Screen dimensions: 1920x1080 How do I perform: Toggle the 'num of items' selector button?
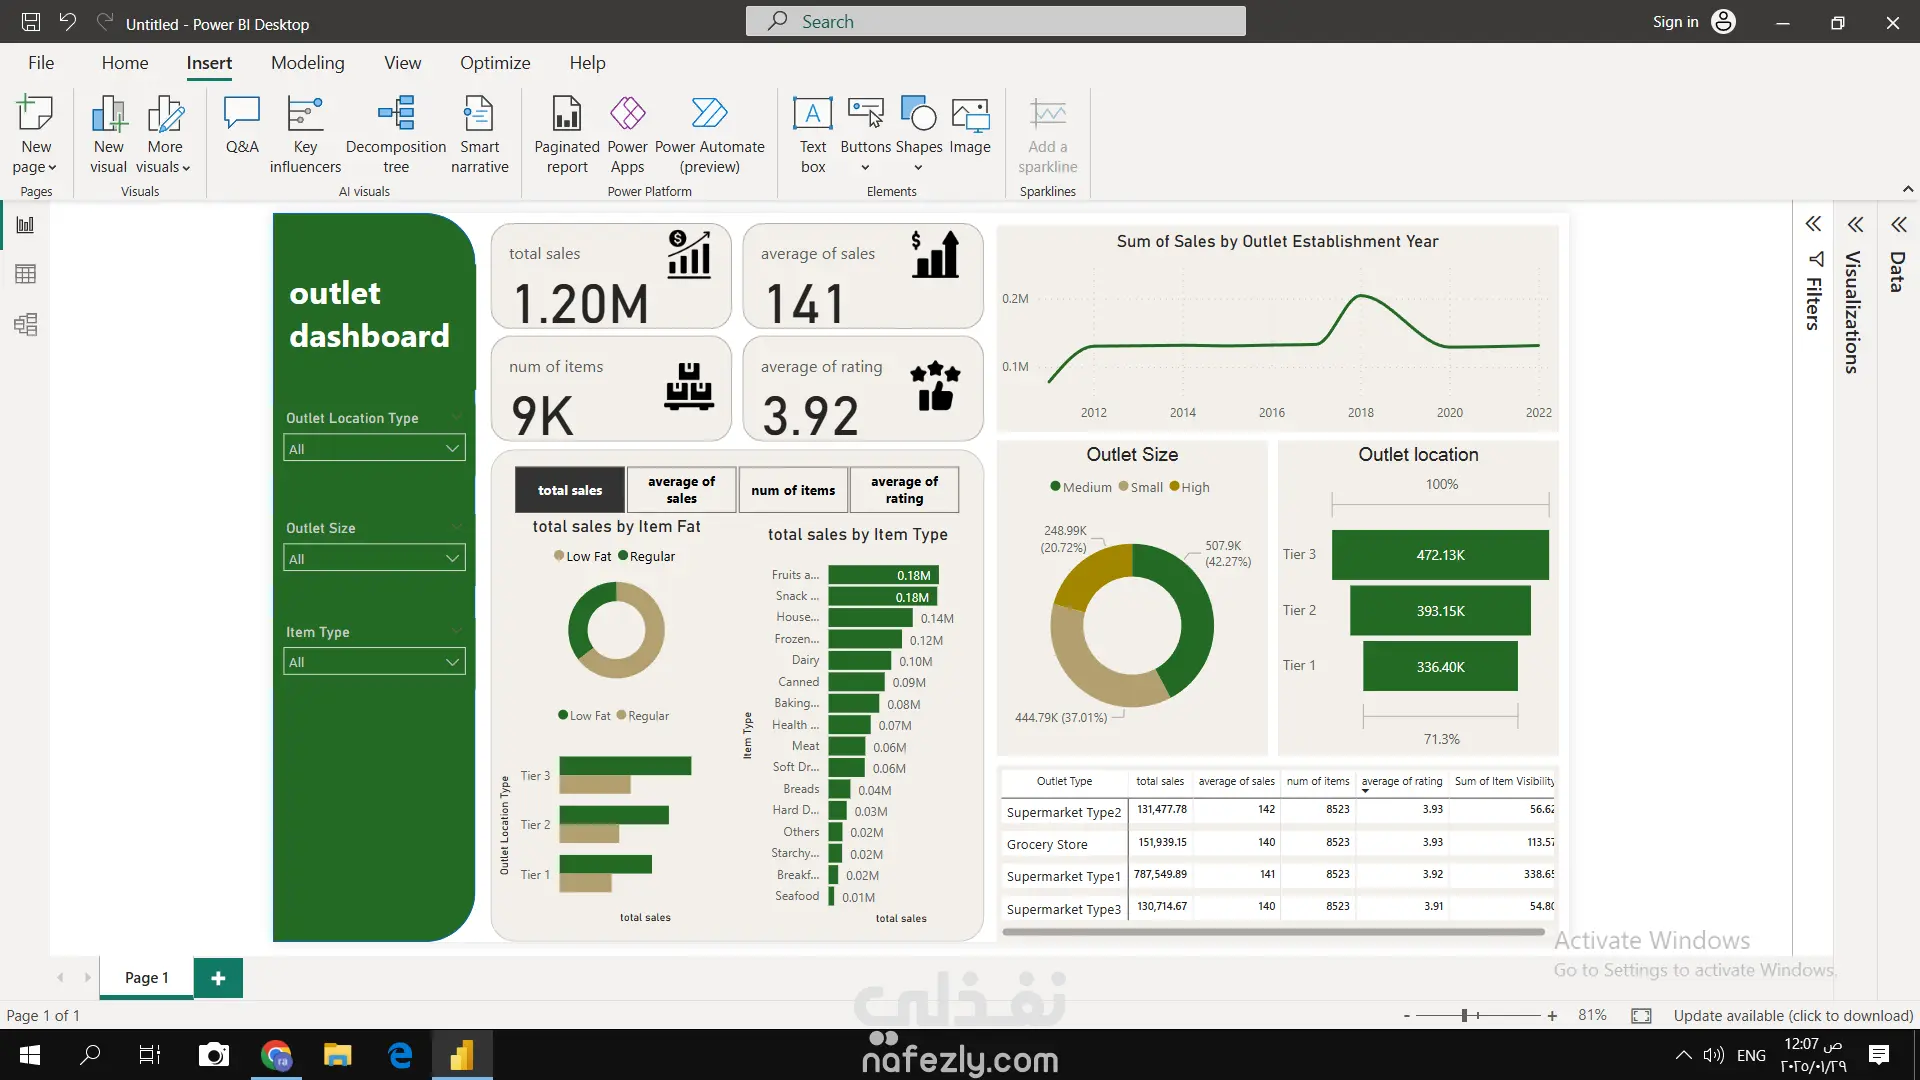pos(793,490)
